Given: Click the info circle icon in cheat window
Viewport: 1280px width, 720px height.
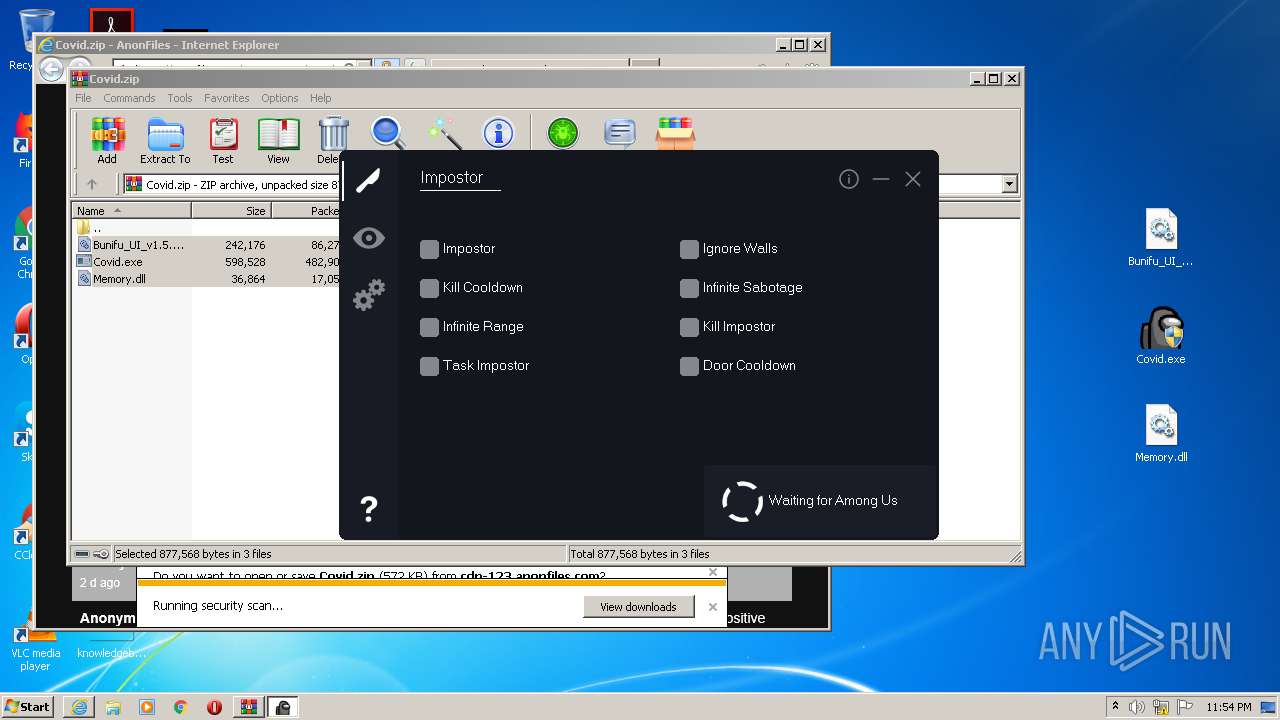Looking at the screenshot, I should pyautogui.click(x=849, y=179).
